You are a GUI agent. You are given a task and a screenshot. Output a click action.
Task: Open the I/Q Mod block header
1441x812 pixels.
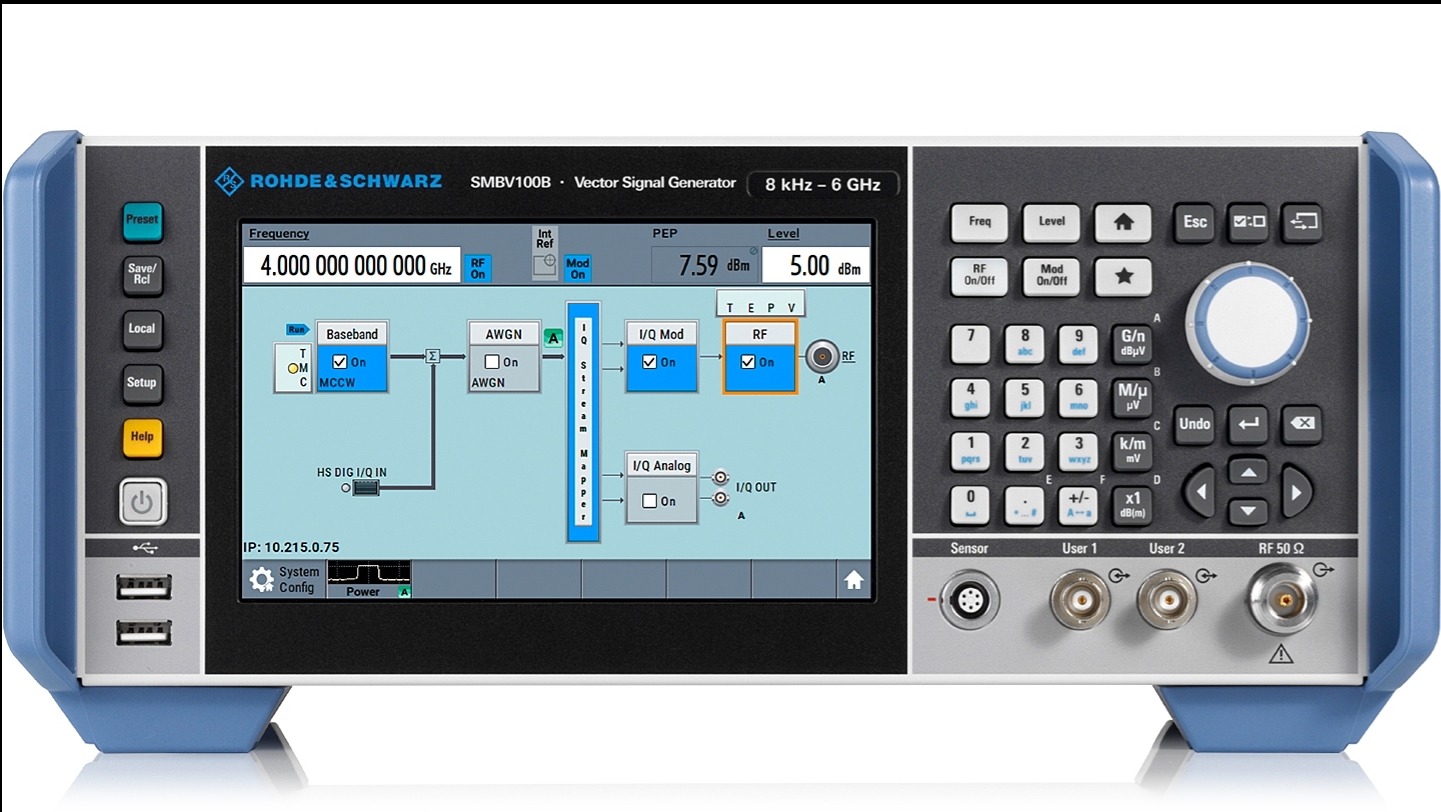coord(661,334)
